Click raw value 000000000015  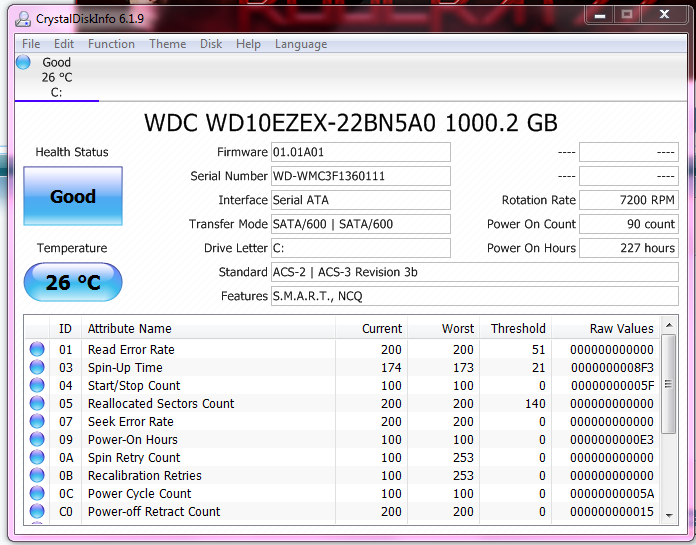[612, 511]
